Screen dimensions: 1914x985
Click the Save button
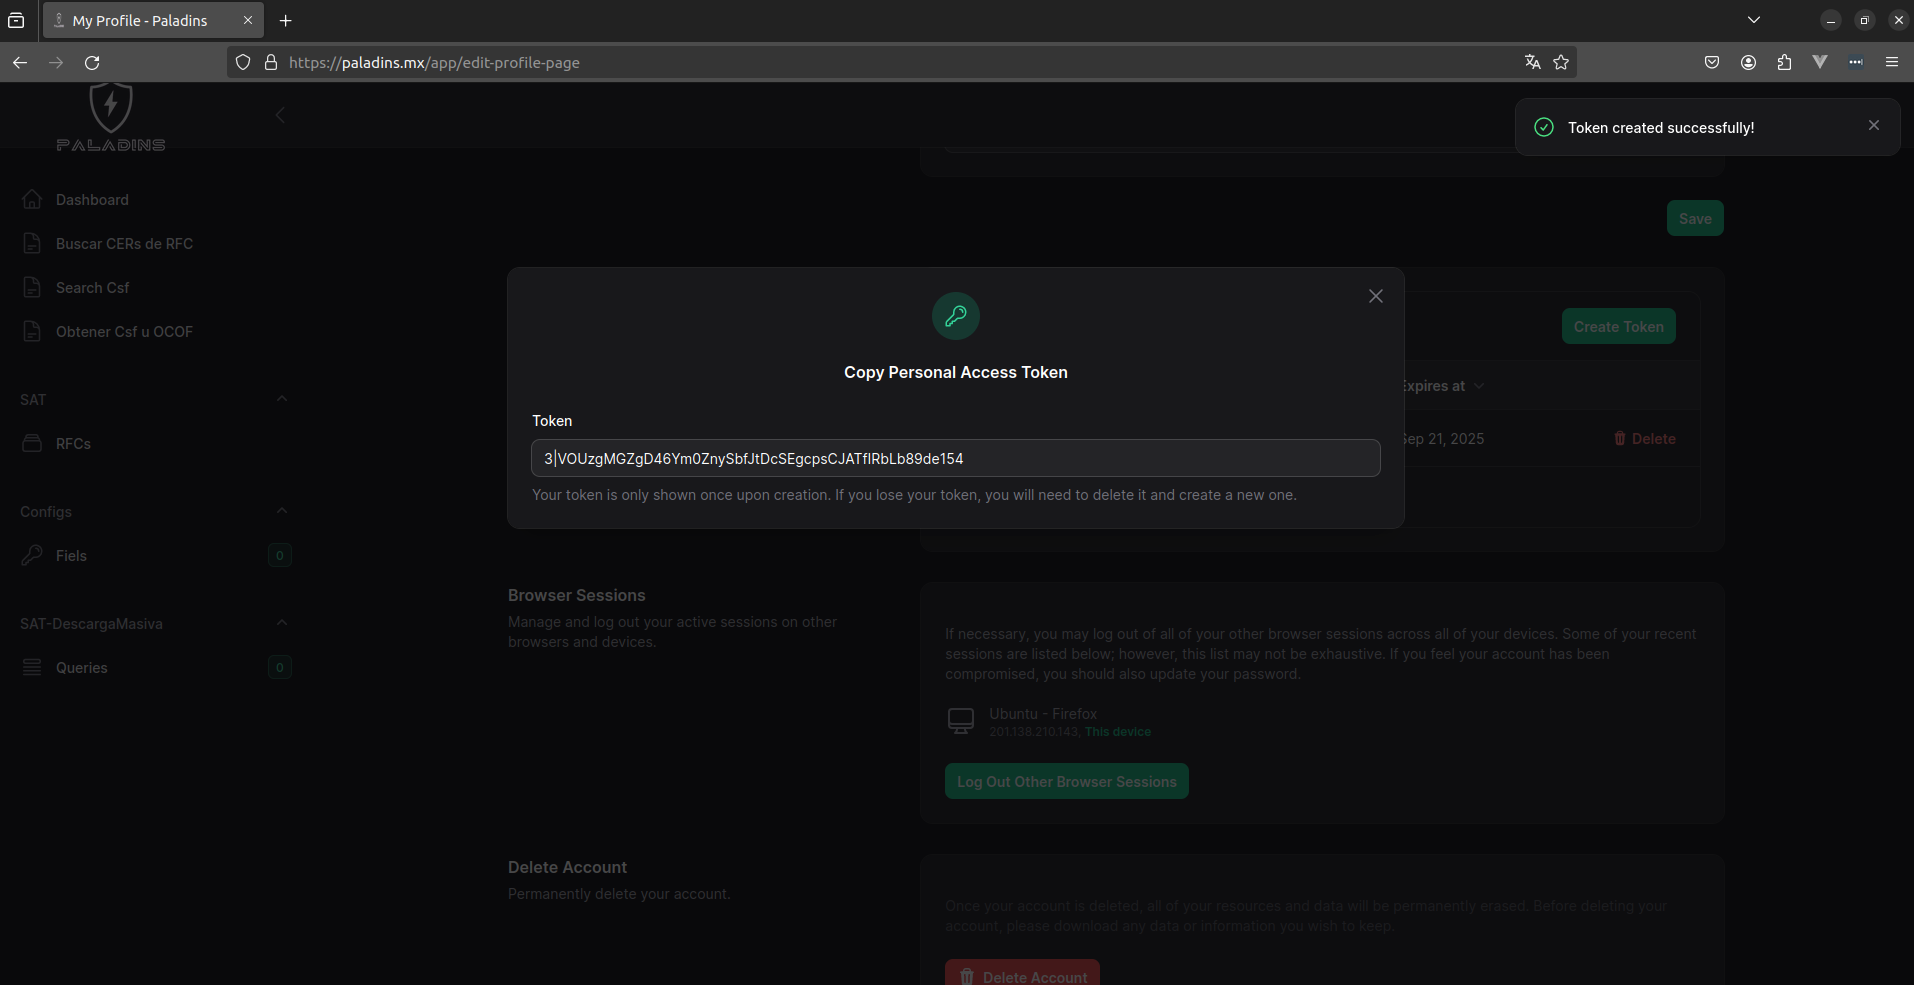(1695, 219)
